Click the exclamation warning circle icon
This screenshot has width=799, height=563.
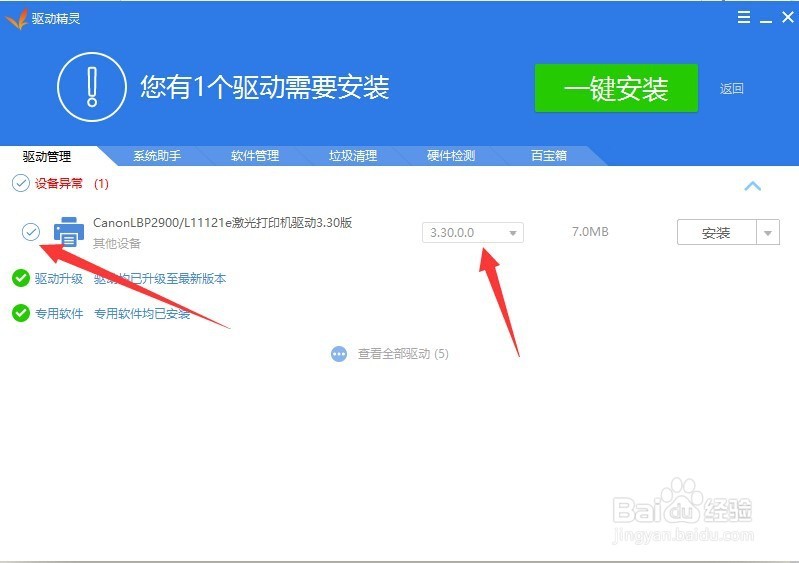pyautogui.click(x=92, y=87)
